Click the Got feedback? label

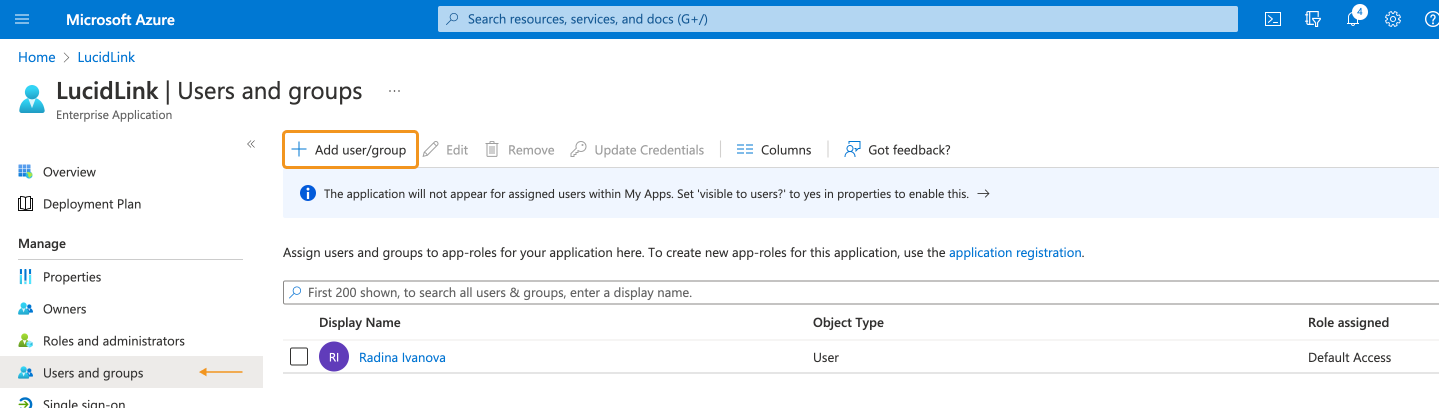(x=909, y=150)
